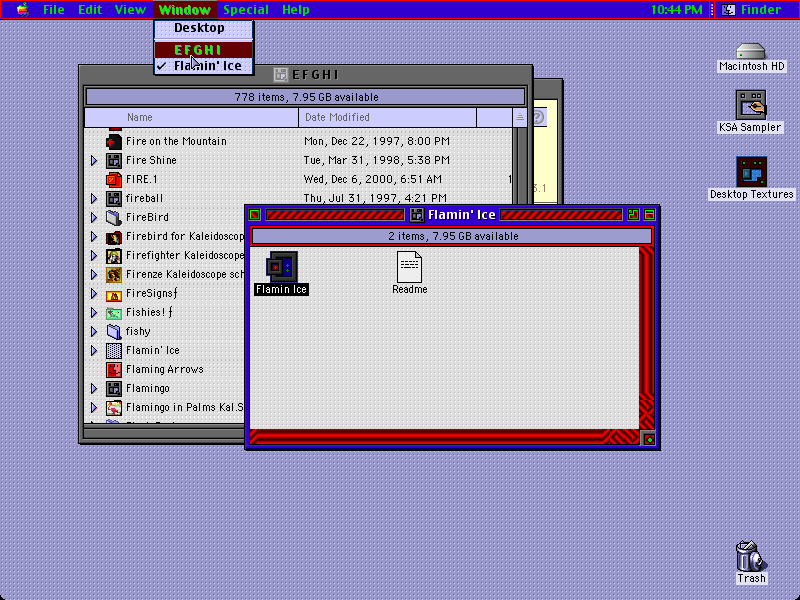
Task: Click the Flamin' Ice folder icon in EFGHI list
Action: coord(114,351)
